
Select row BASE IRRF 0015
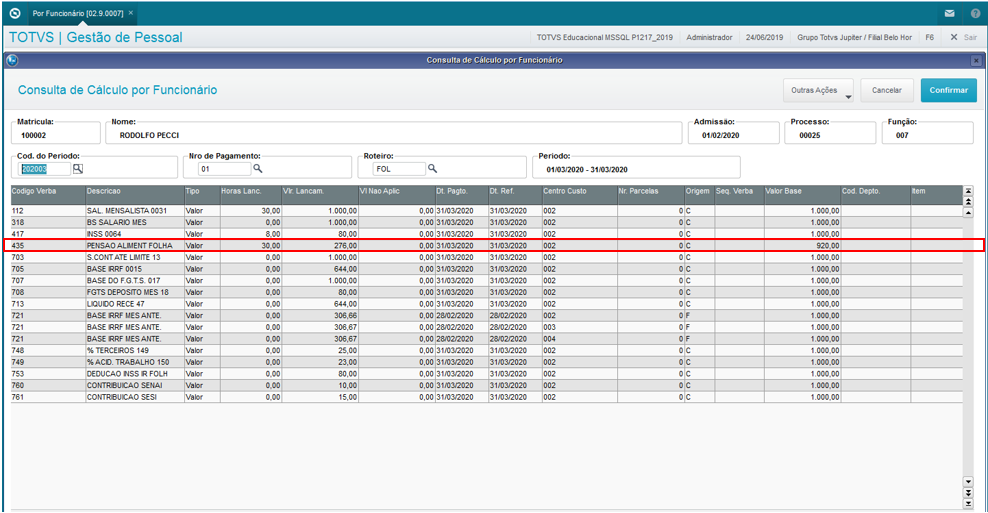coord(486,269)
